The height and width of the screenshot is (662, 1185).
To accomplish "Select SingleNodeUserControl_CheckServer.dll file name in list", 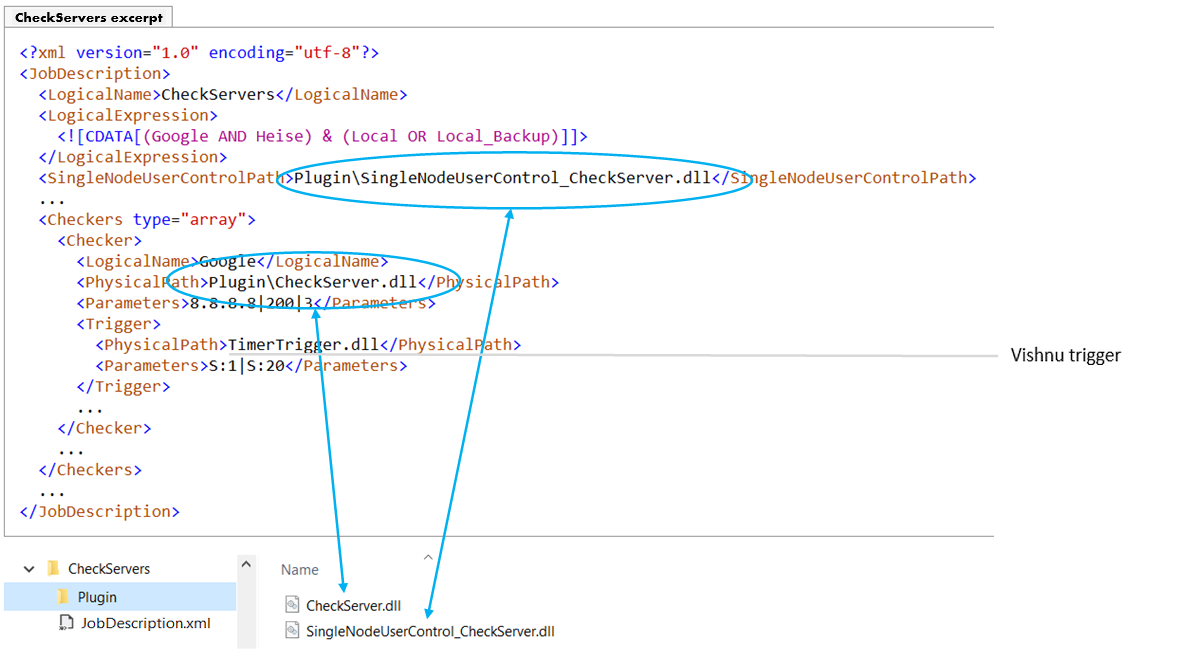I will tap(430, 631).
